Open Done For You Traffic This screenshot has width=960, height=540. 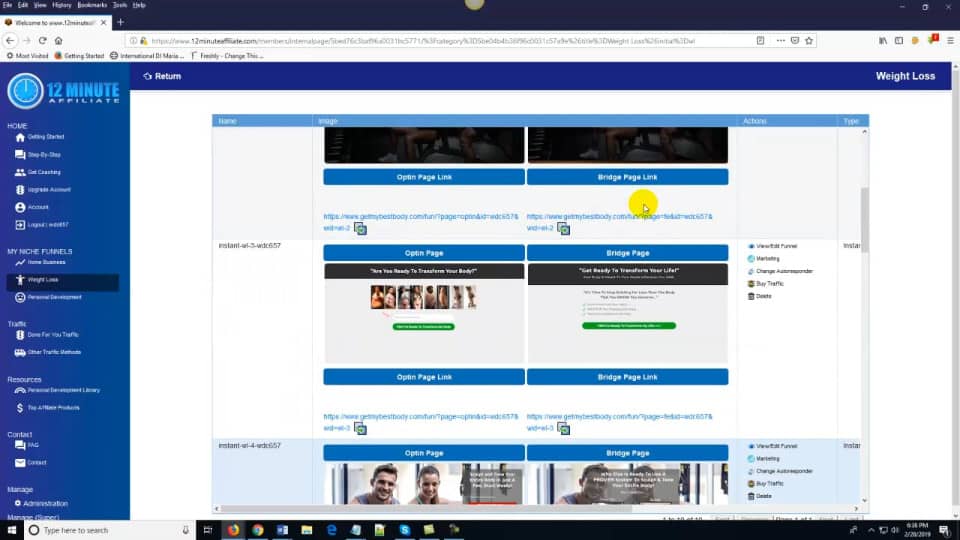pyautogui.click(x=47, y=335)
